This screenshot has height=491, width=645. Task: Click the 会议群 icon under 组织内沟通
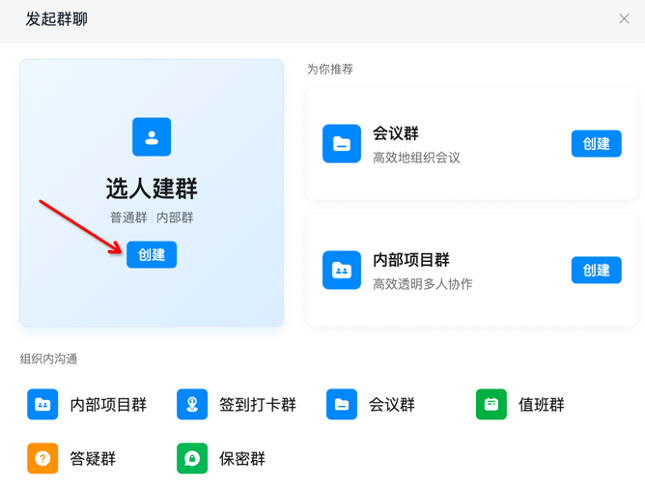[x=341, y=404]
